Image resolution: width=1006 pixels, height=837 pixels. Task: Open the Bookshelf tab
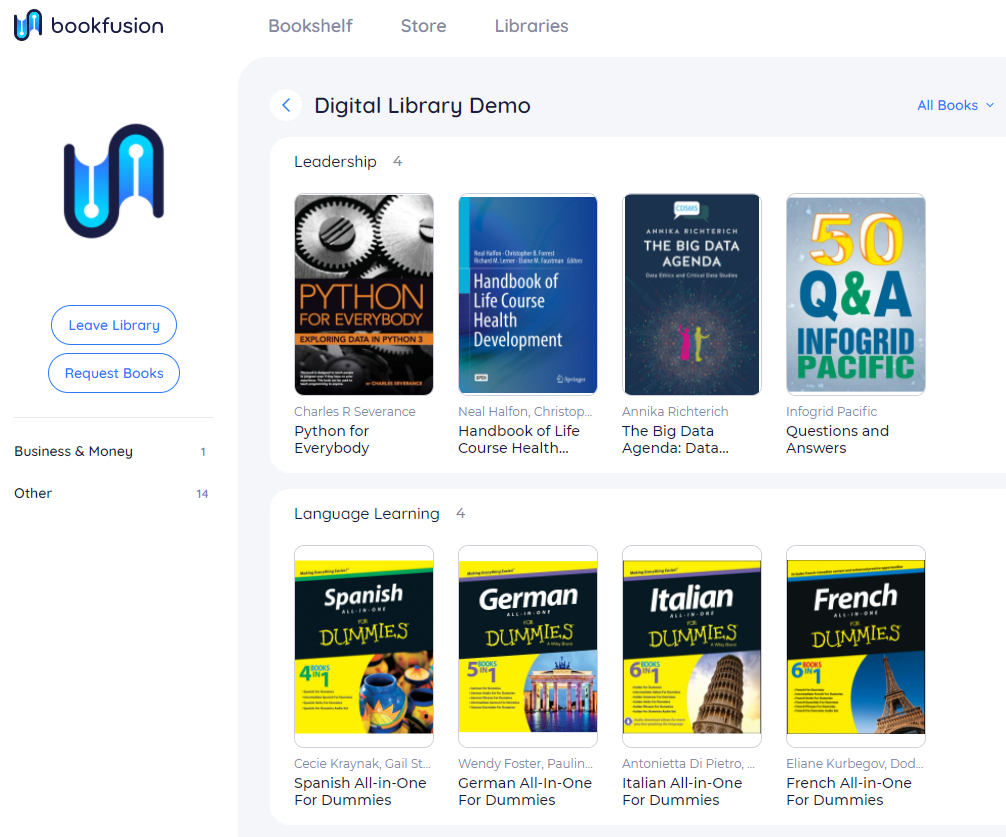click(311, 26)
